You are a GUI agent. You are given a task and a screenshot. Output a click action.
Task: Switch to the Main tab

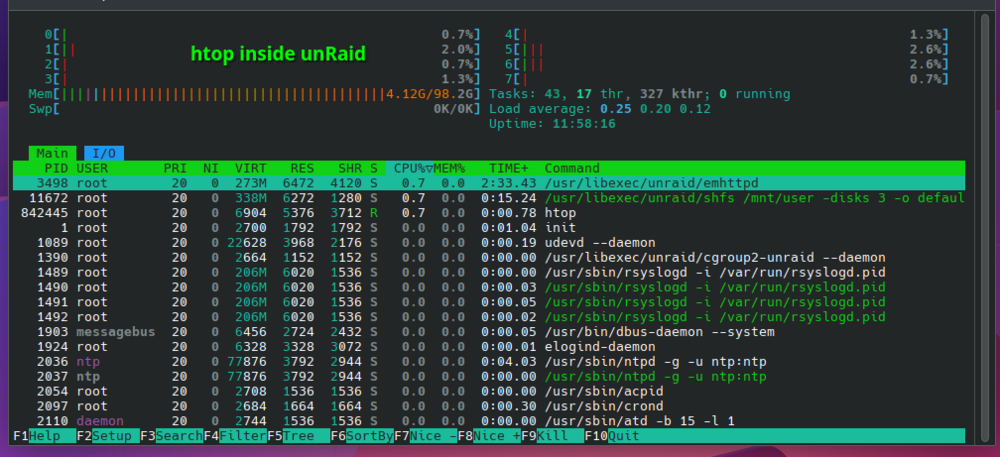52,153
